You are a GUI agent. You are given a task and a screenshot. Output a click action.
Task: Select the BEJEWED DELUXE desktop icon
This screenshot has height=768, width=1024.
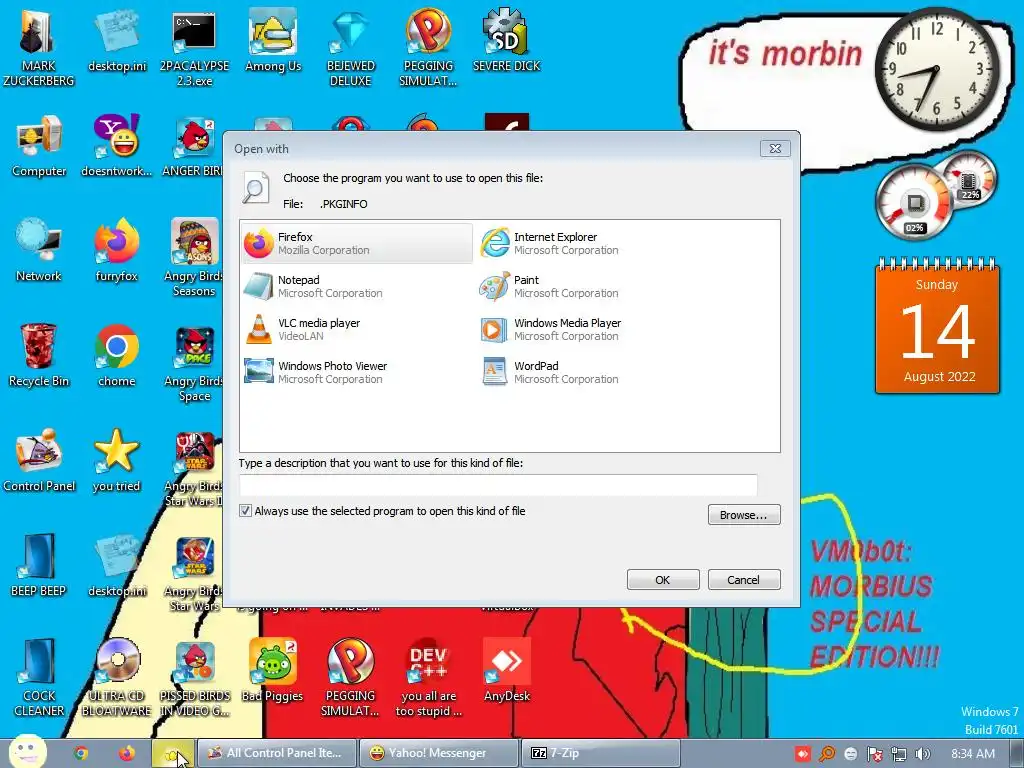click(351, 48)
